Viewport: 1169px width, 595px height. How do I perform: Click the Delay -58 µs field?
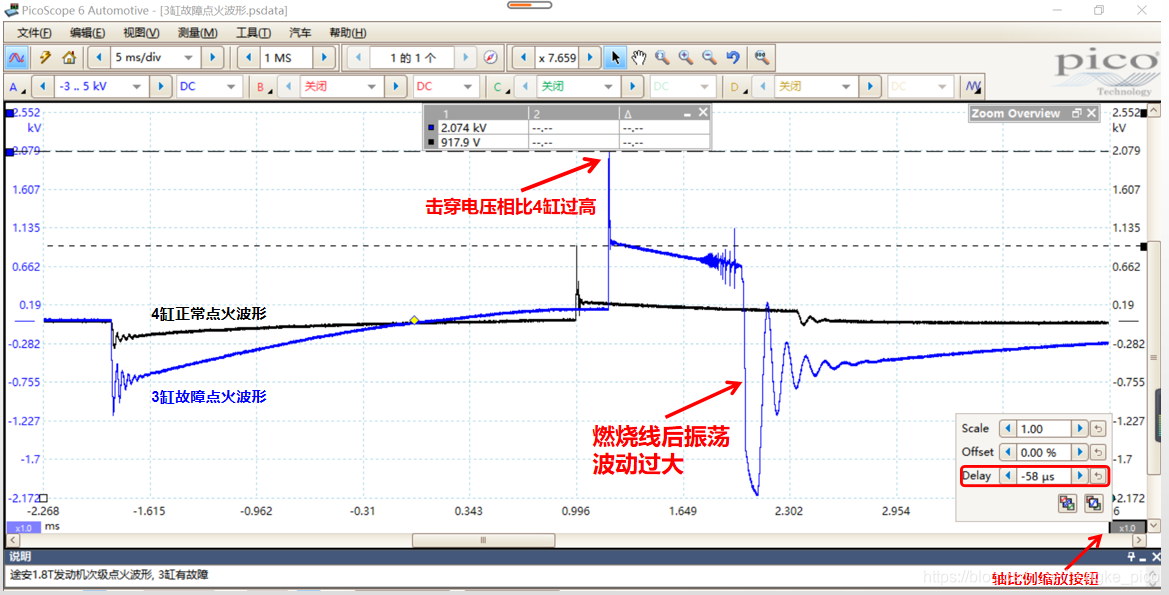point(1042,475)
